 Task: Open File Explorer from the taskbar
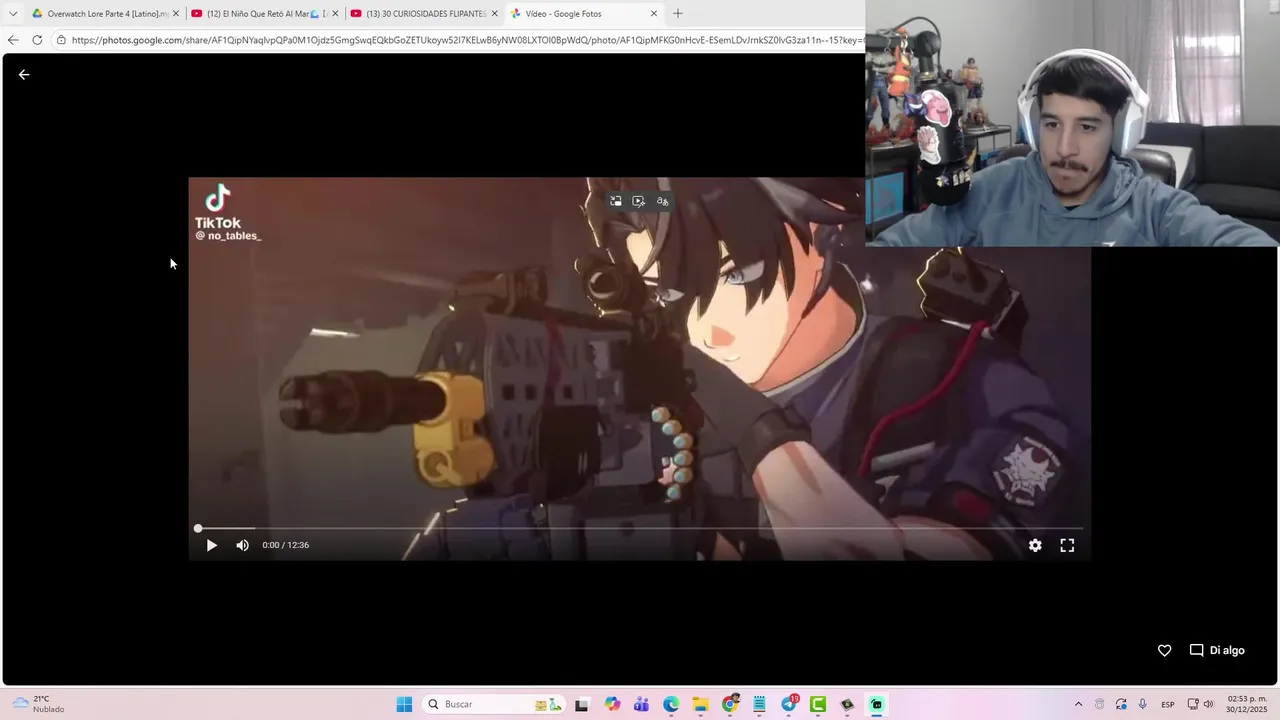pyautogui.click(x=700, y=704)
